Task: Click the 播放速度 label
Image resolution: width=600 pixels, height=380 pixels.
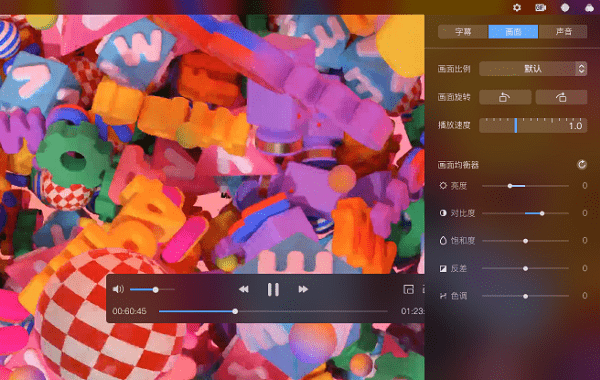Action: [x=454, y=125]
